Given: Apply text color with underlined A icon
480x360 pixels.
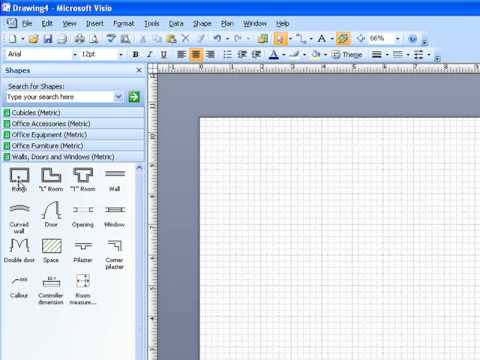Looking at the screenshot, I should pyautogui.click(x=274, y=54).
